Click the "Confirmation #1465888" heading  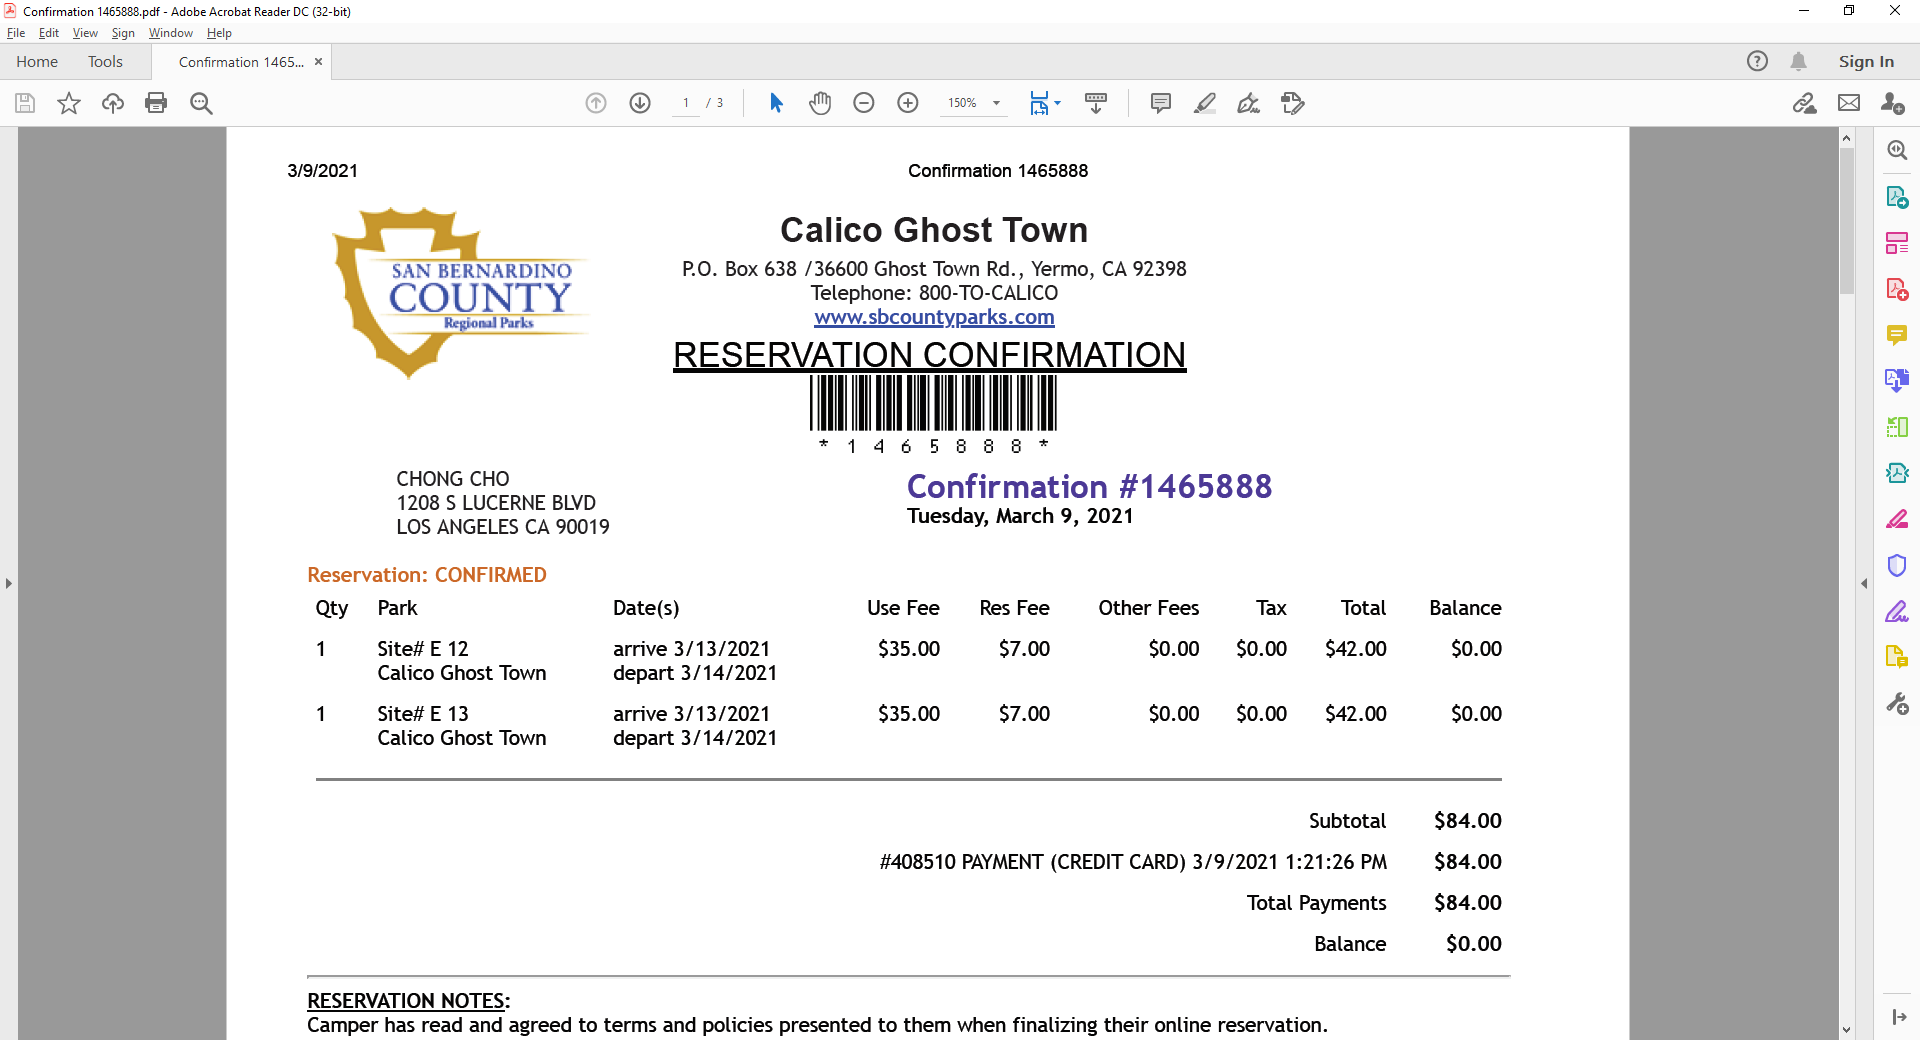1089,486
